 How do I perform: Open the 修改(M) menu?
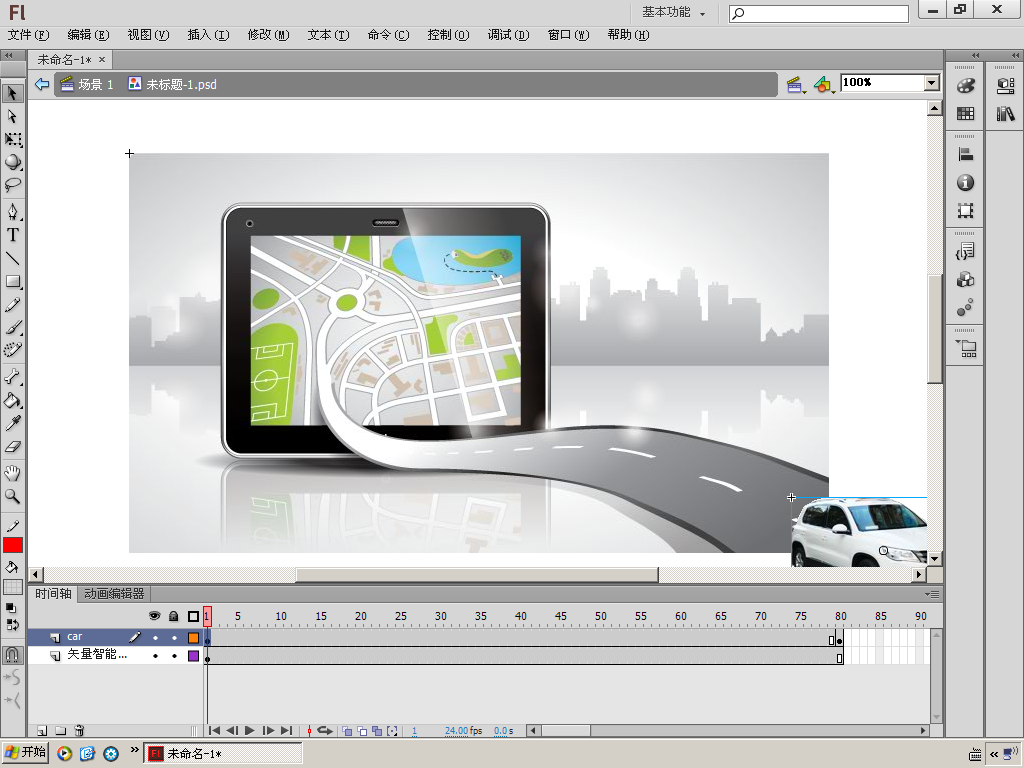point(268,35)
